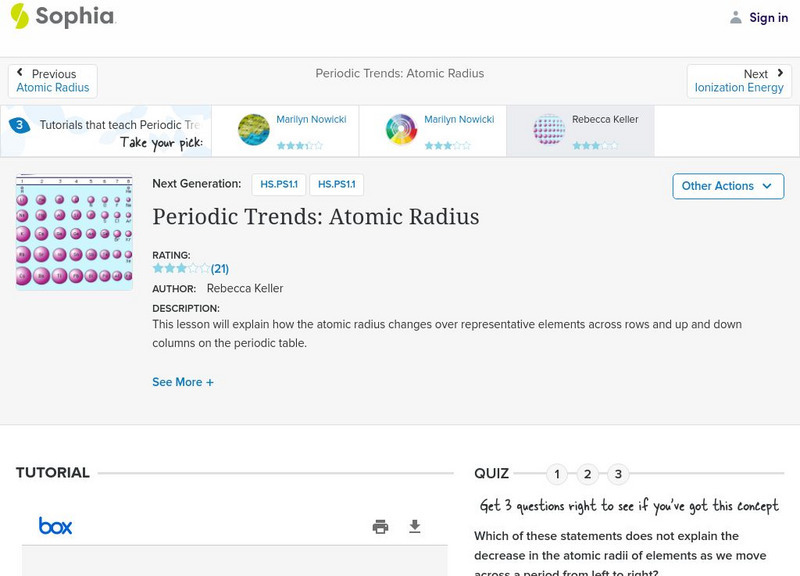The width and height of the screenshot is (800, 576).
Task: Select second Marilyn Nowicki color-wheel avatar
Action: coord(401,130)
